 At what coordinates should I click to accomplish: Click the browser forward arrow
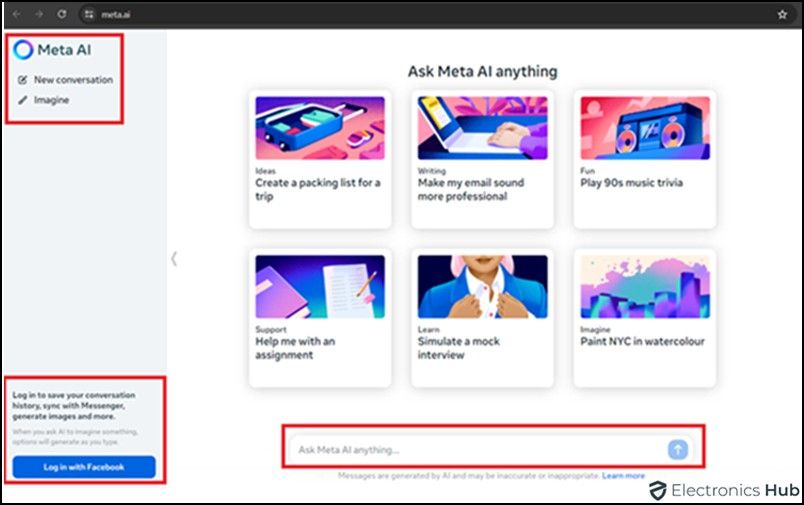[x=40, y=15]
